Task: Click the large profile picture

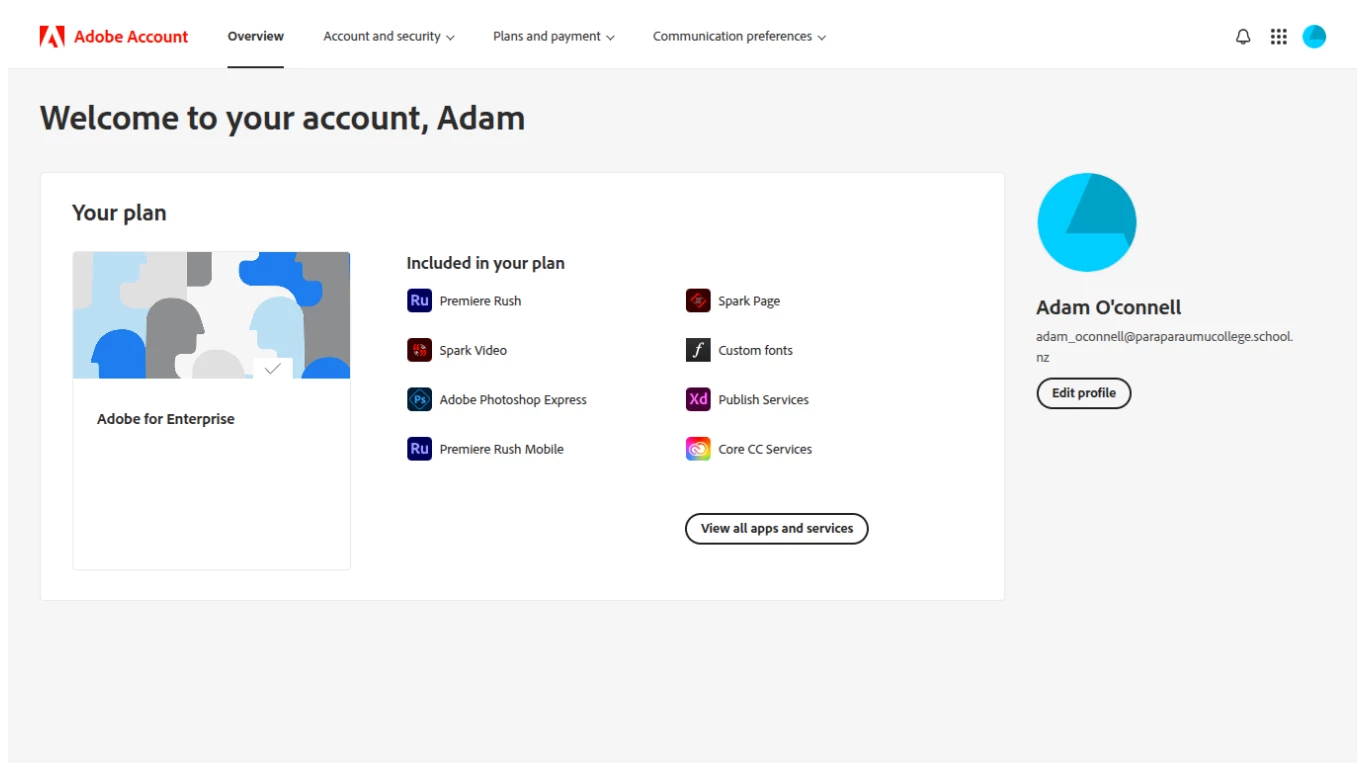Action: tap(1087, 222)
